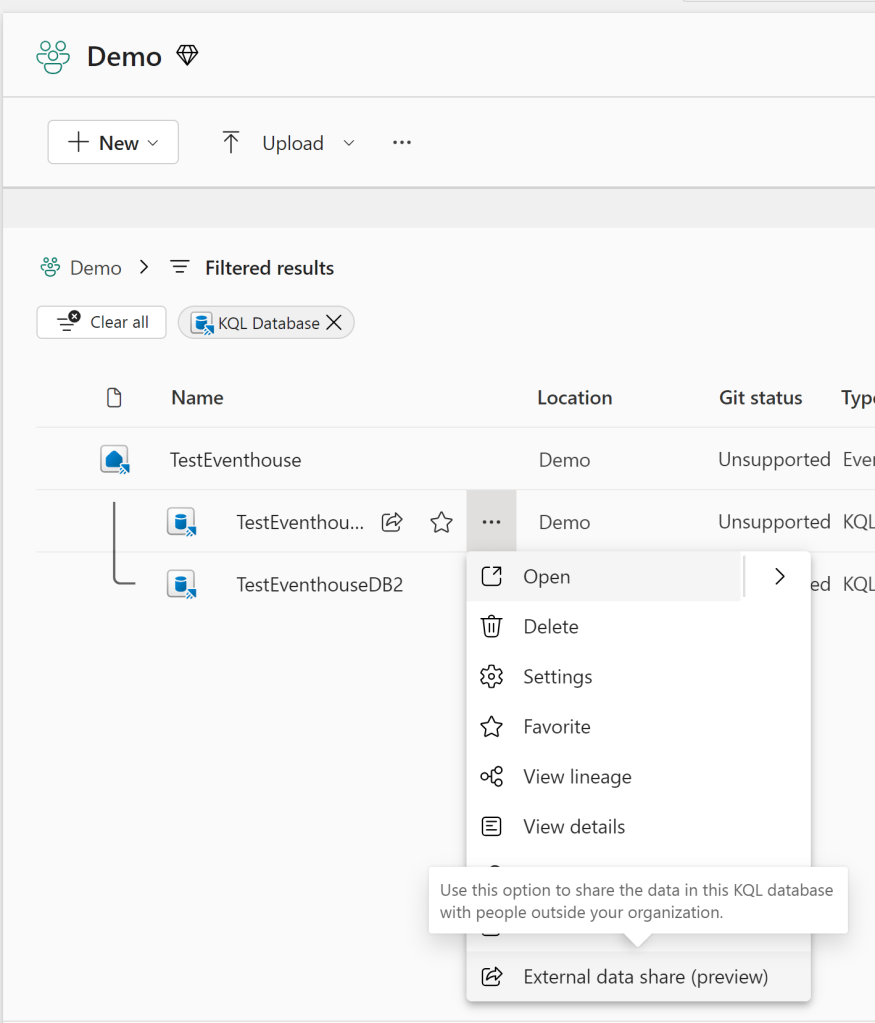Click the TestEventhouseDB2 database icon

click(x=181, y=584)
